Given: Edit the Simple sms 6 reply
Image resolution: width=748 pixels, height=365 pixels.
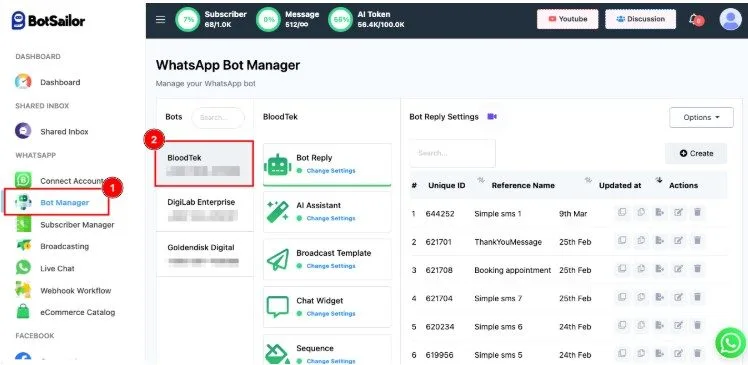Looking at the screenshot, I should (x=678, y=325).
